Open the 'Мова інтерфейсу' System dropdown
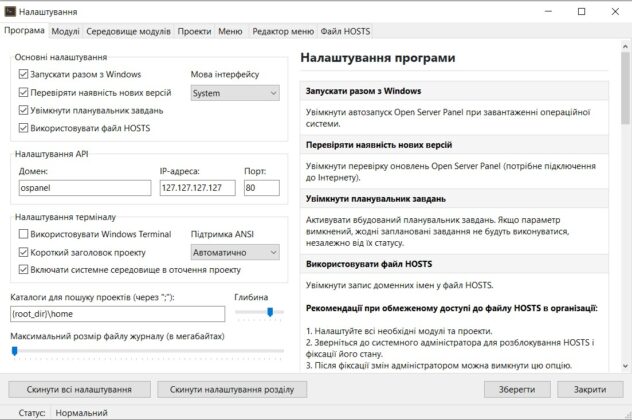Viewport: 632px width, 420px height. point(234,93)
